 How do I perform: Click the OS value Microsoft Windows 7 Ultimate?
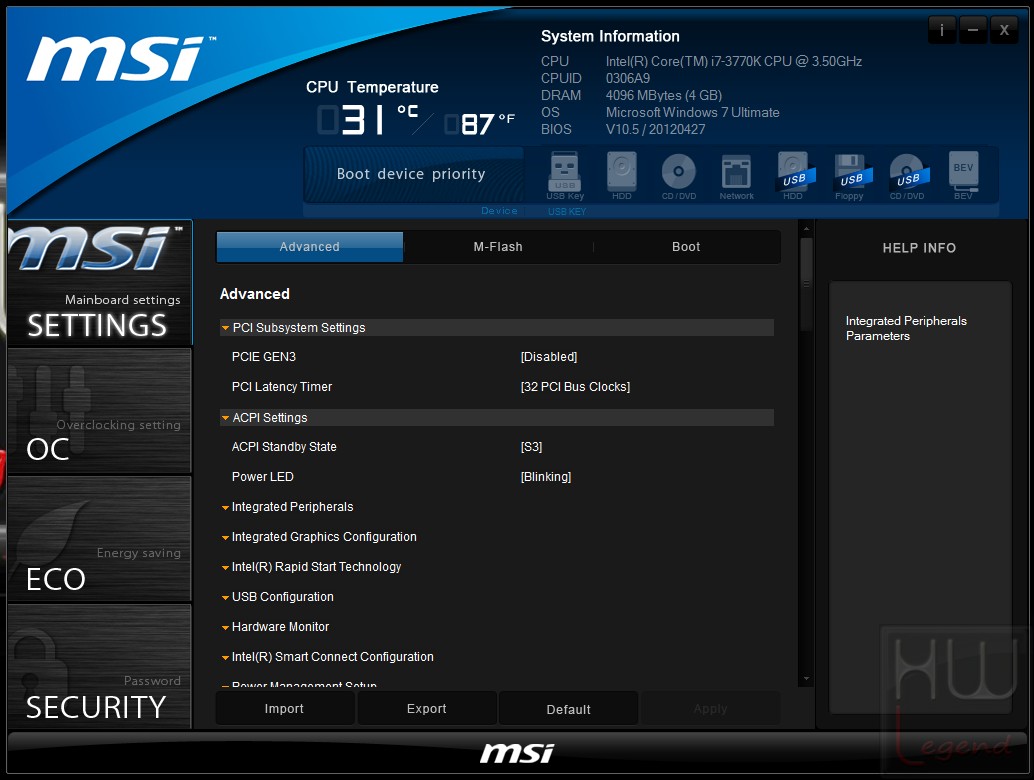pyautogui.click(x=692, y=113)
